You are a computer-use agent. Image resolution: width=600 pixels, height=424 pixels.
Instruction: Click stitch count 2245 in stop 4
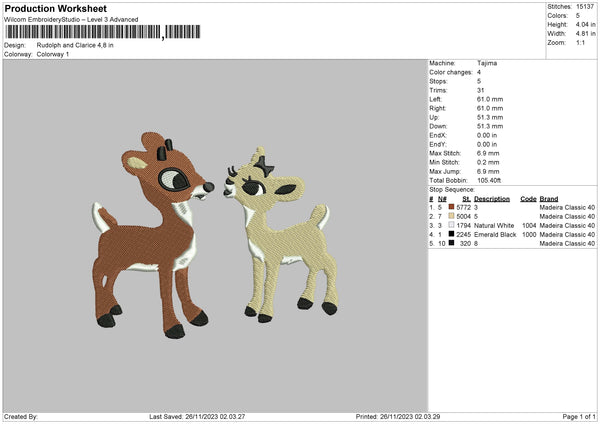(x=464, y=234)
